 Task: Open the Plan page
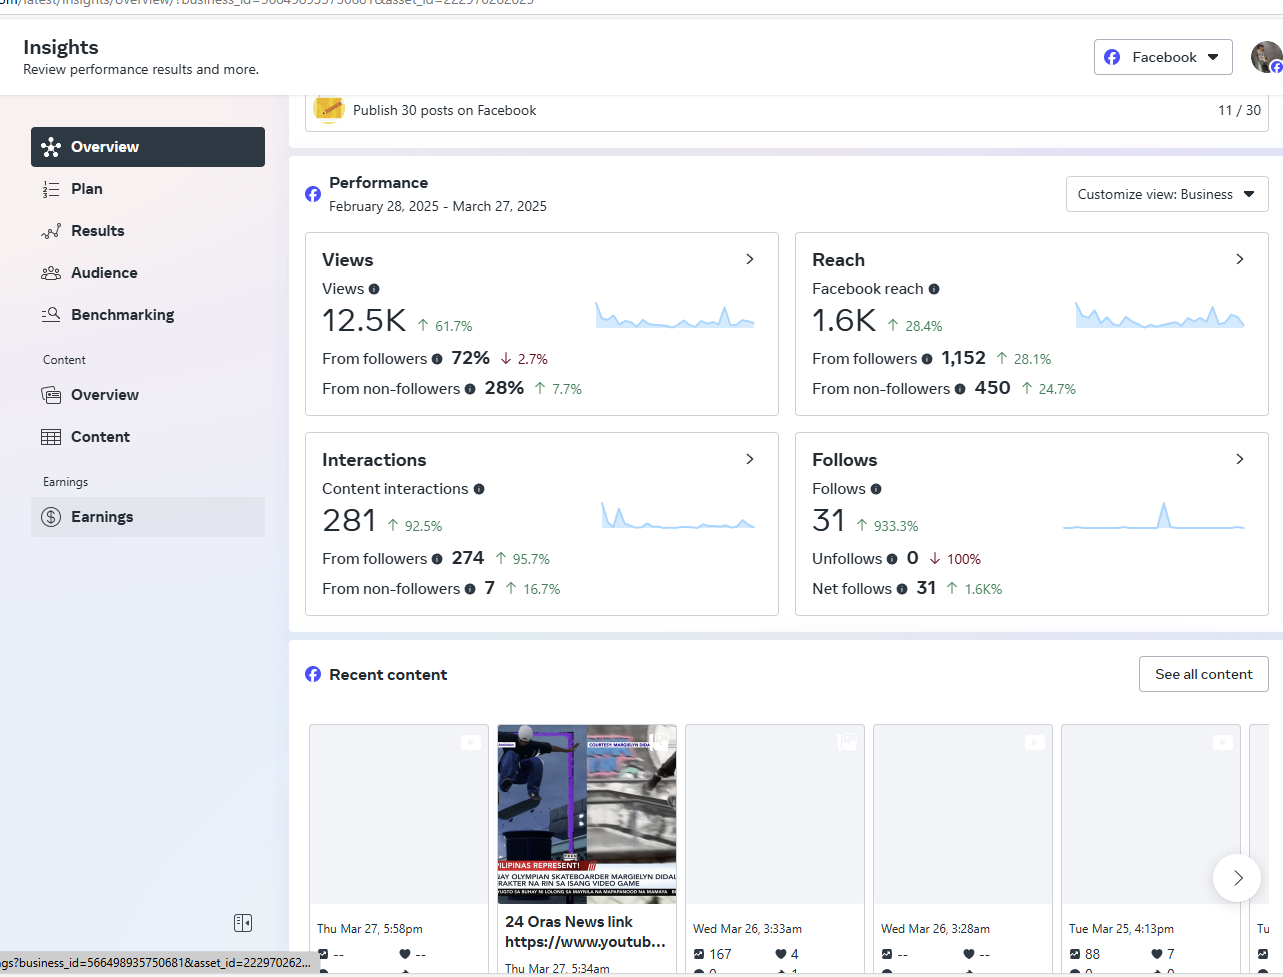[148, 189]
